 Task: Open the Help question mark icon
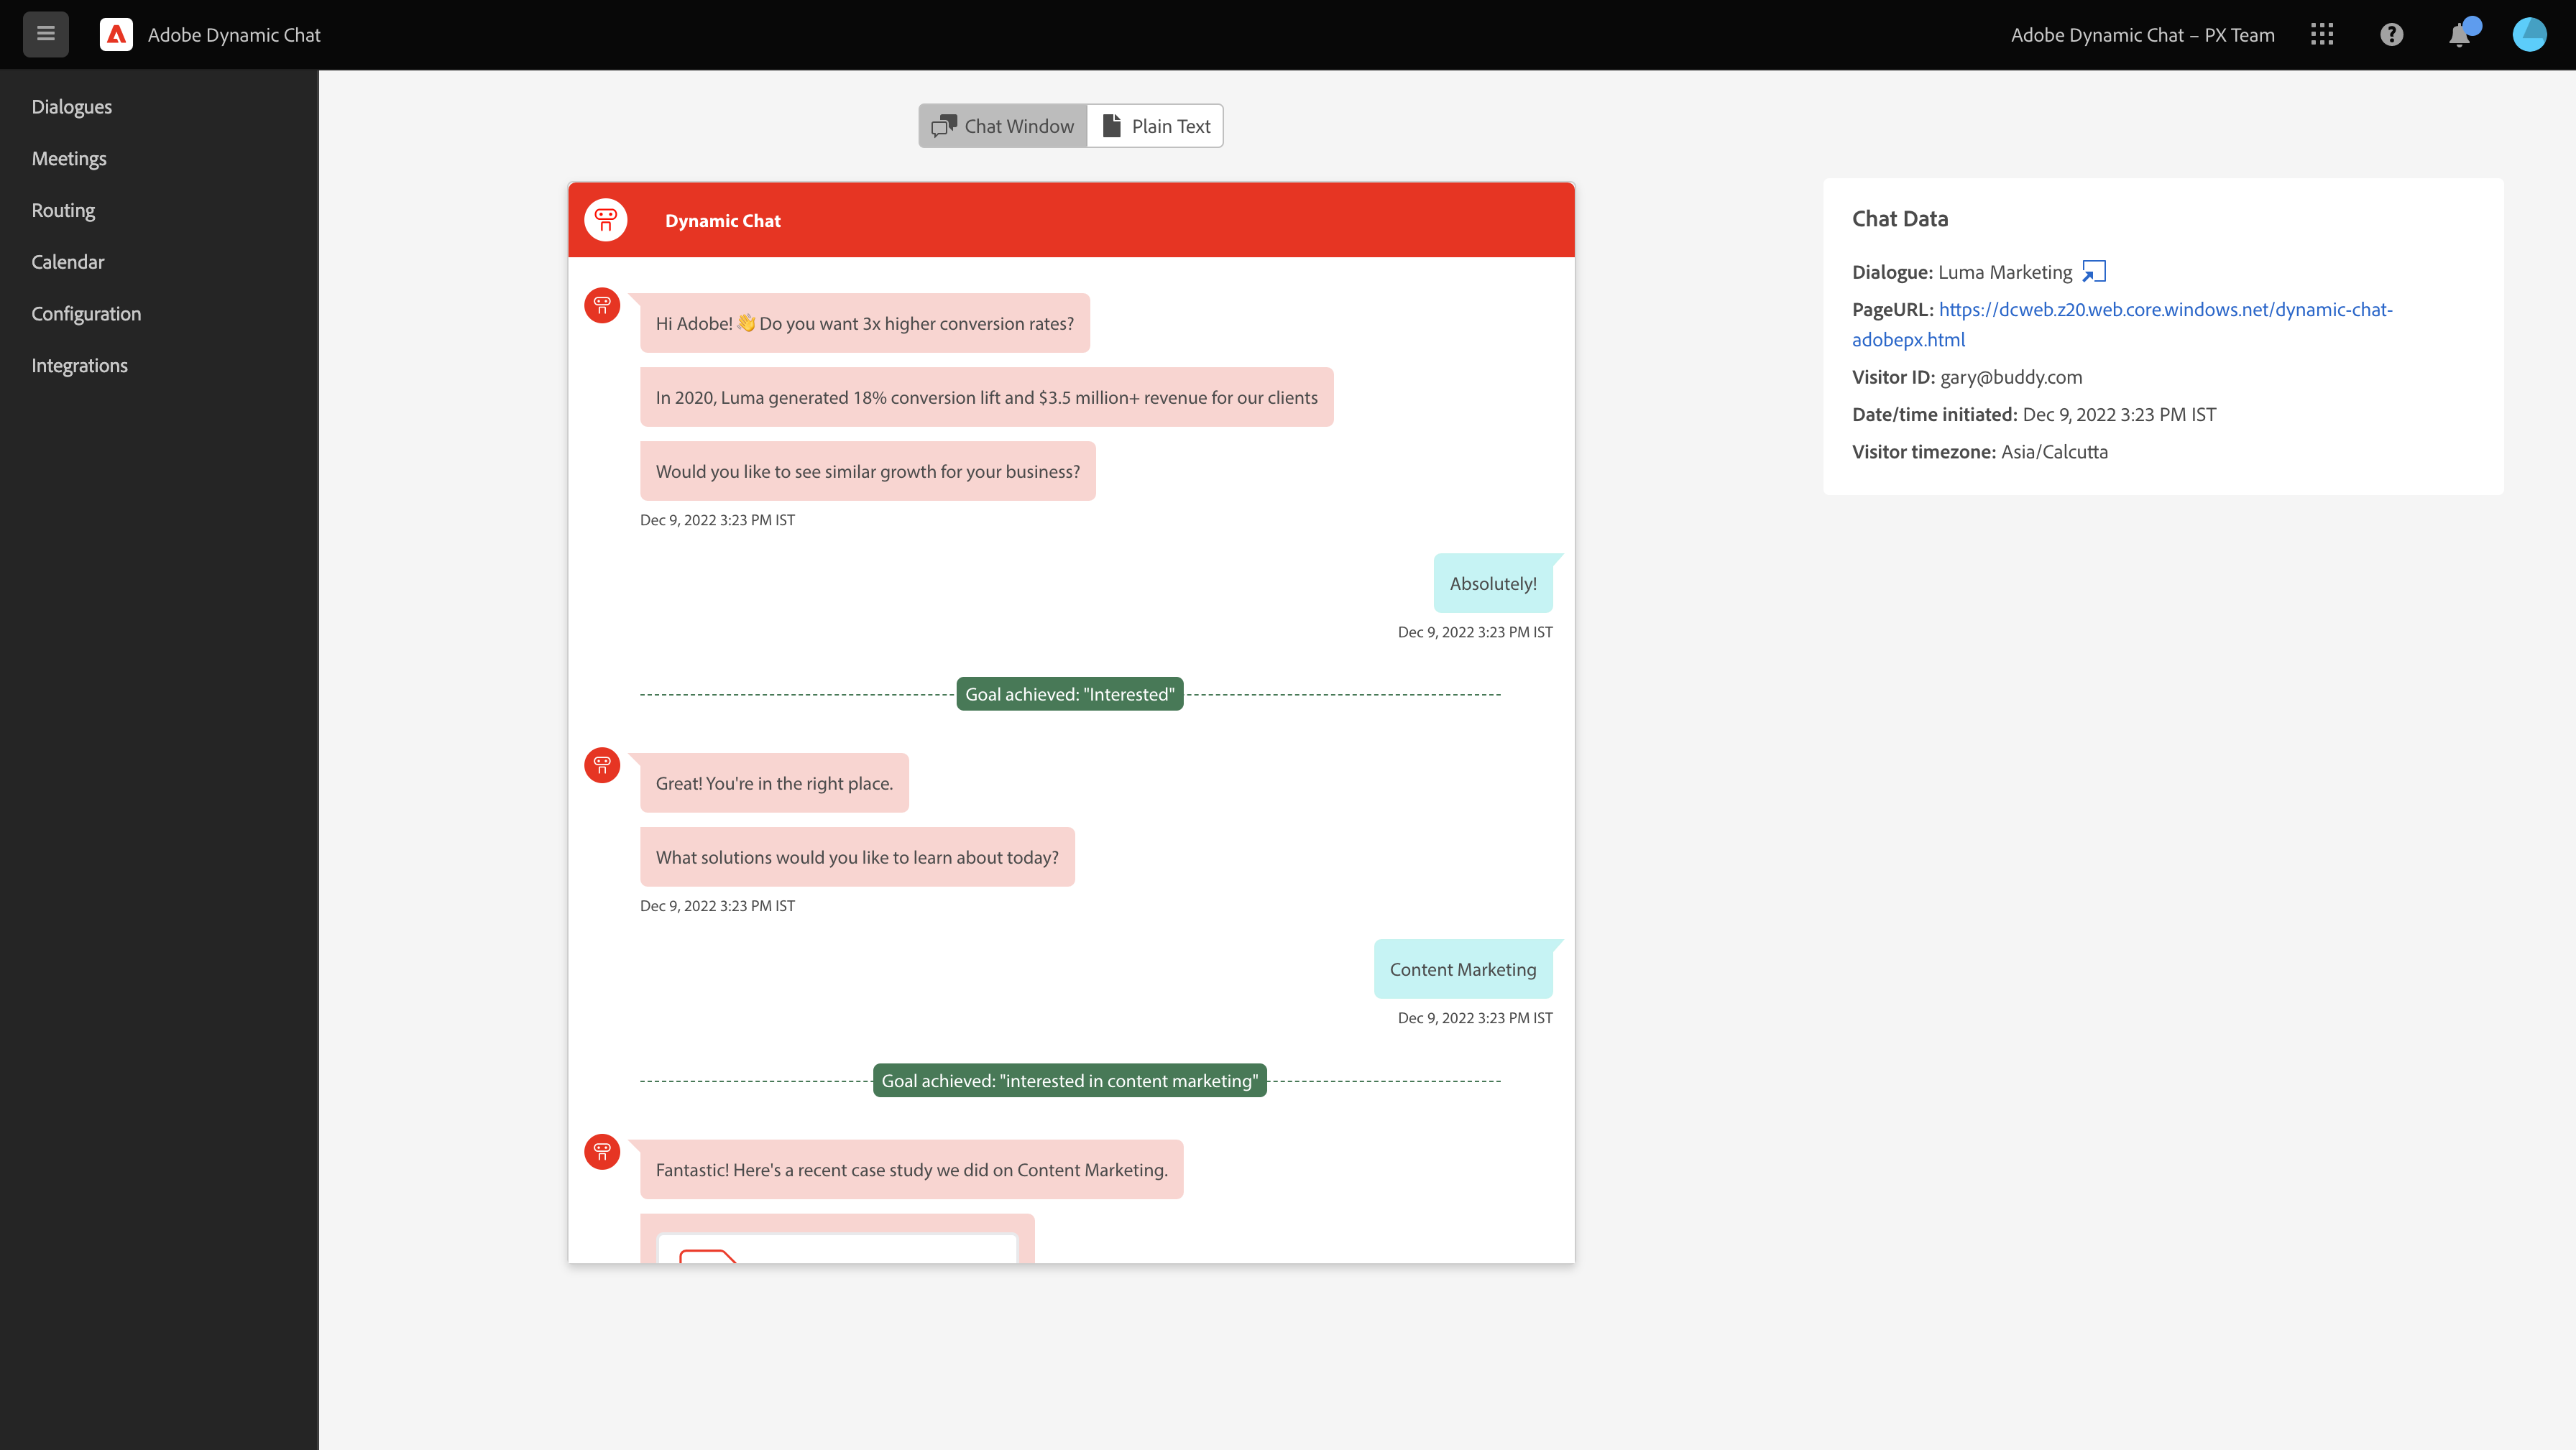coord(2392,34)
